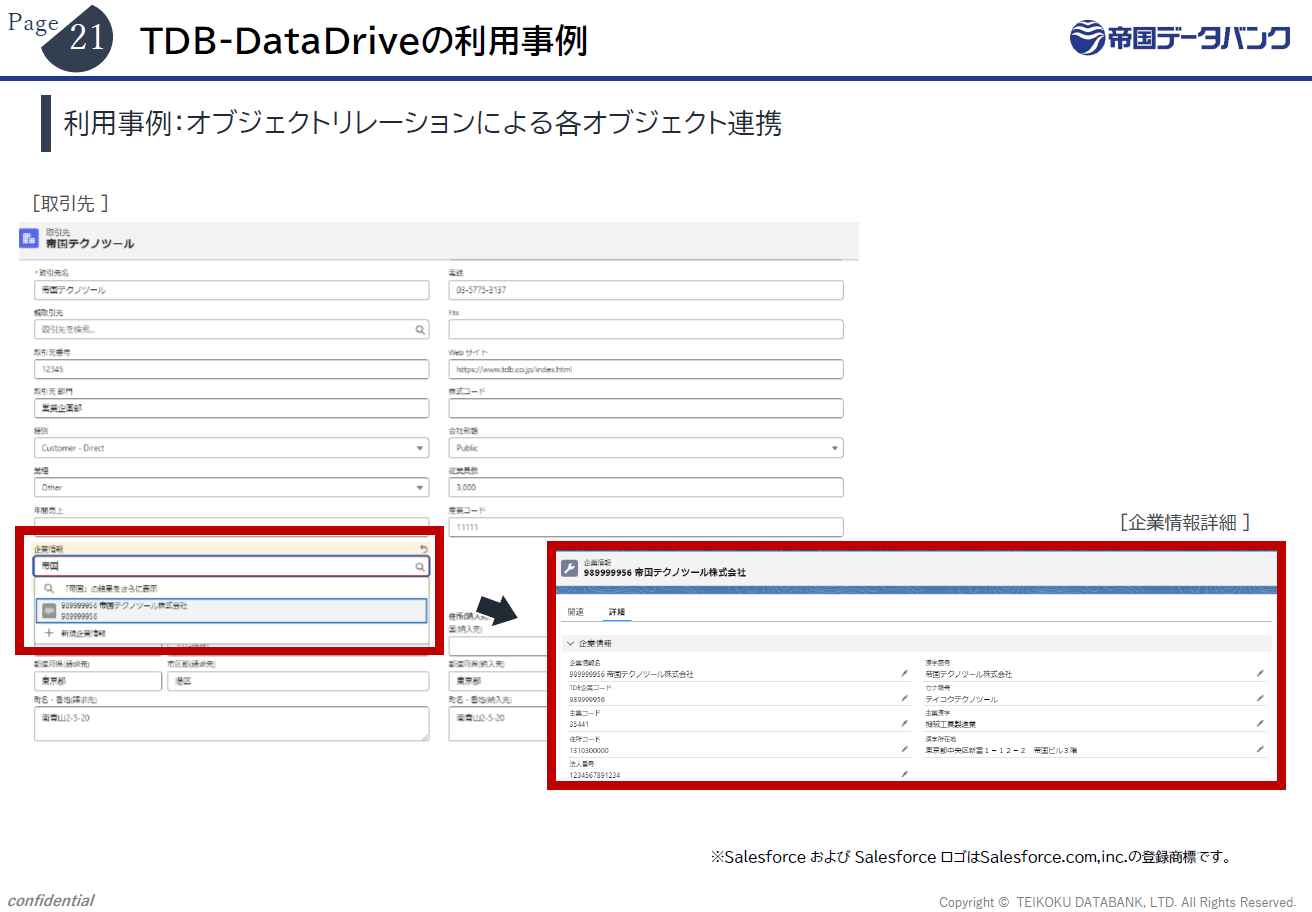Click the confidential footer label
The height and width of the screenshot is (912, 1312).
(51, 900)
